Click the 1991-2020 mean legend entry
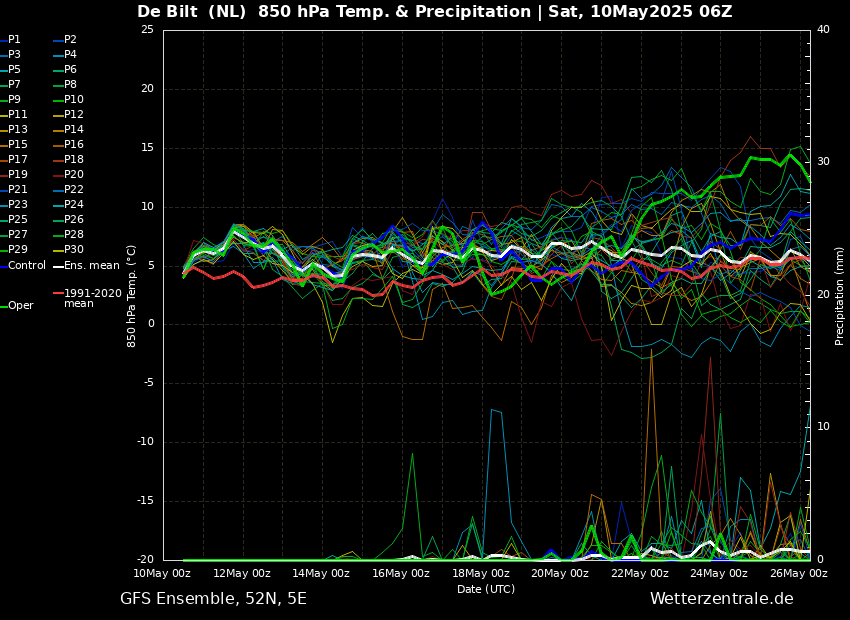 click(x=92, y=299)
